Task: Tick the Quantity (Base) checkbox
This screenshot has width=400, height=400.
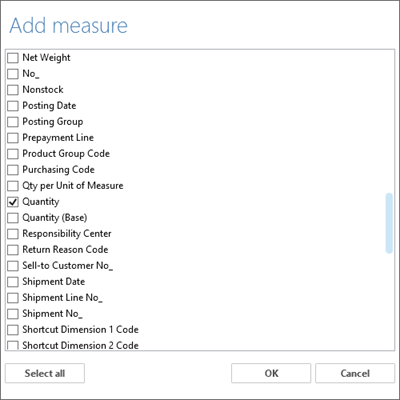Action: pos(13,218)
